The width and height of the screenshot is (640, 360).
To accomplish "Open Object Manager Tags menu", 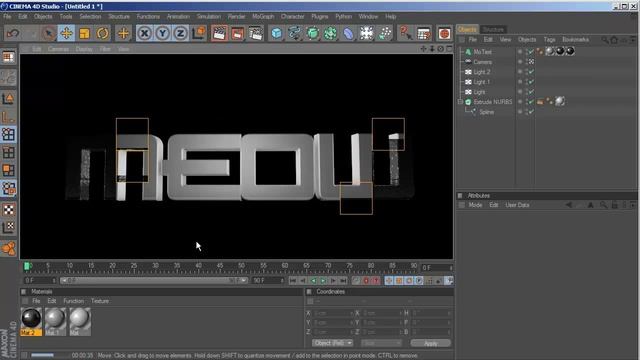I will pyautogui.click(x=549, y=40).
